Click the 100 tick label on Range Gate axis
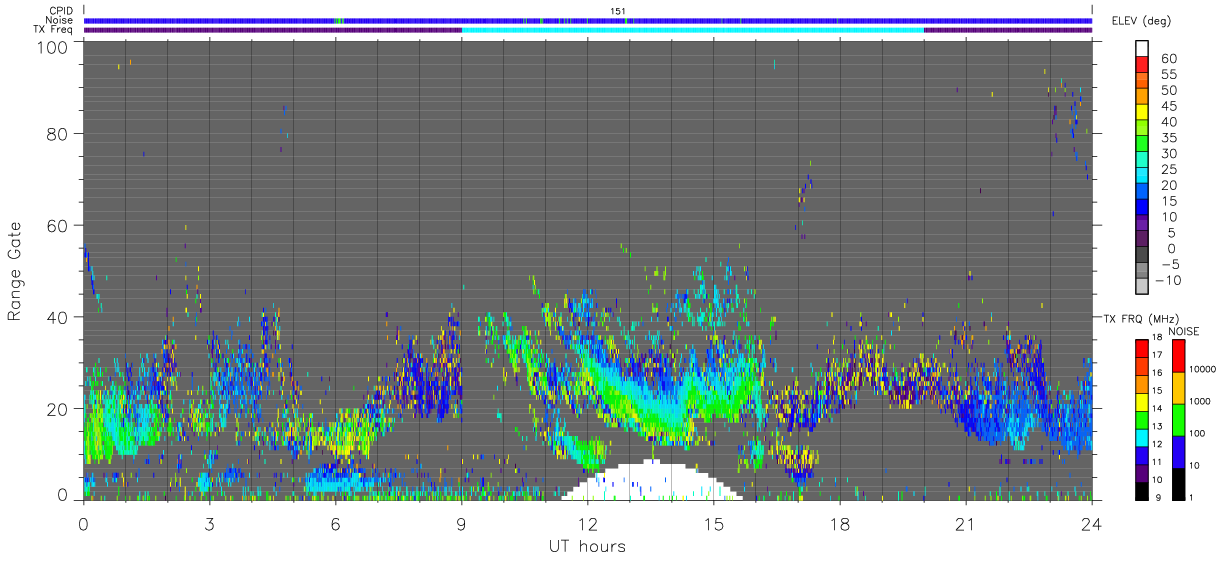The height and width of the screenshot is (567, 1228). point(53,47)
